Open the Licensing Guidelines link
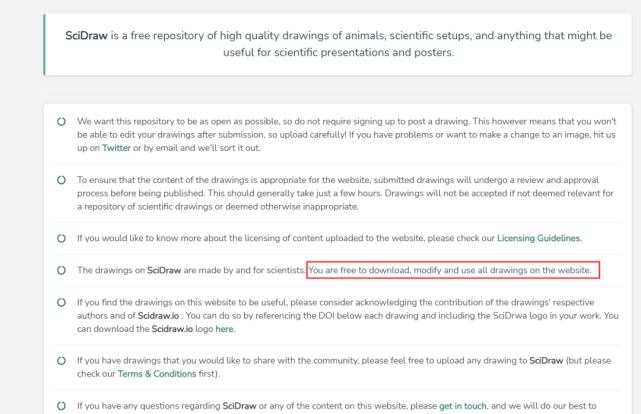This screenshot has width=641, height=414. tap(538, 238)
